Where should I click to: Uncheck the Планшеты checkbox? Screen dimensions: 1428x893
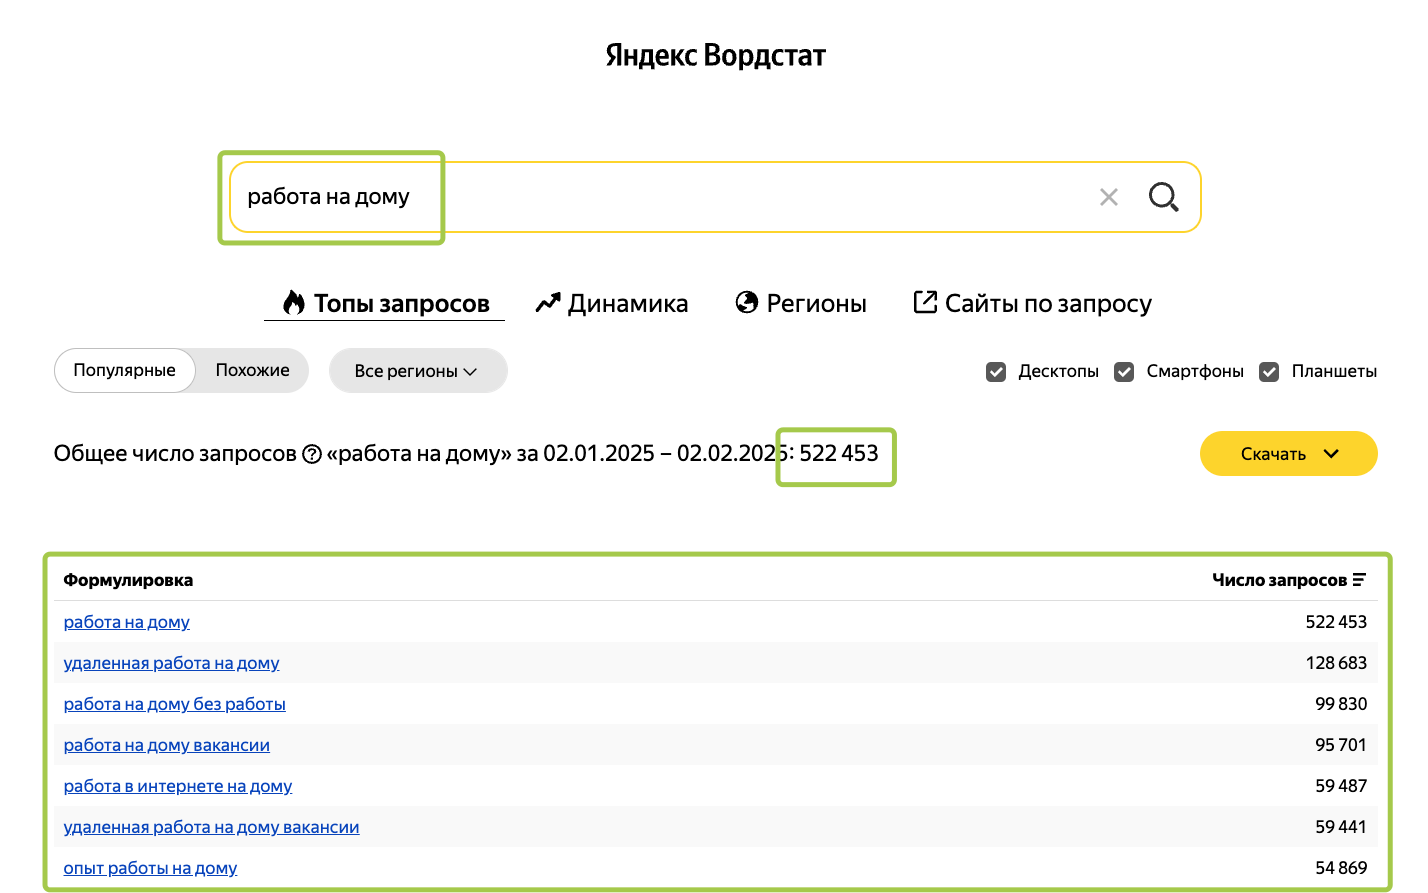tap(1269, 371)
